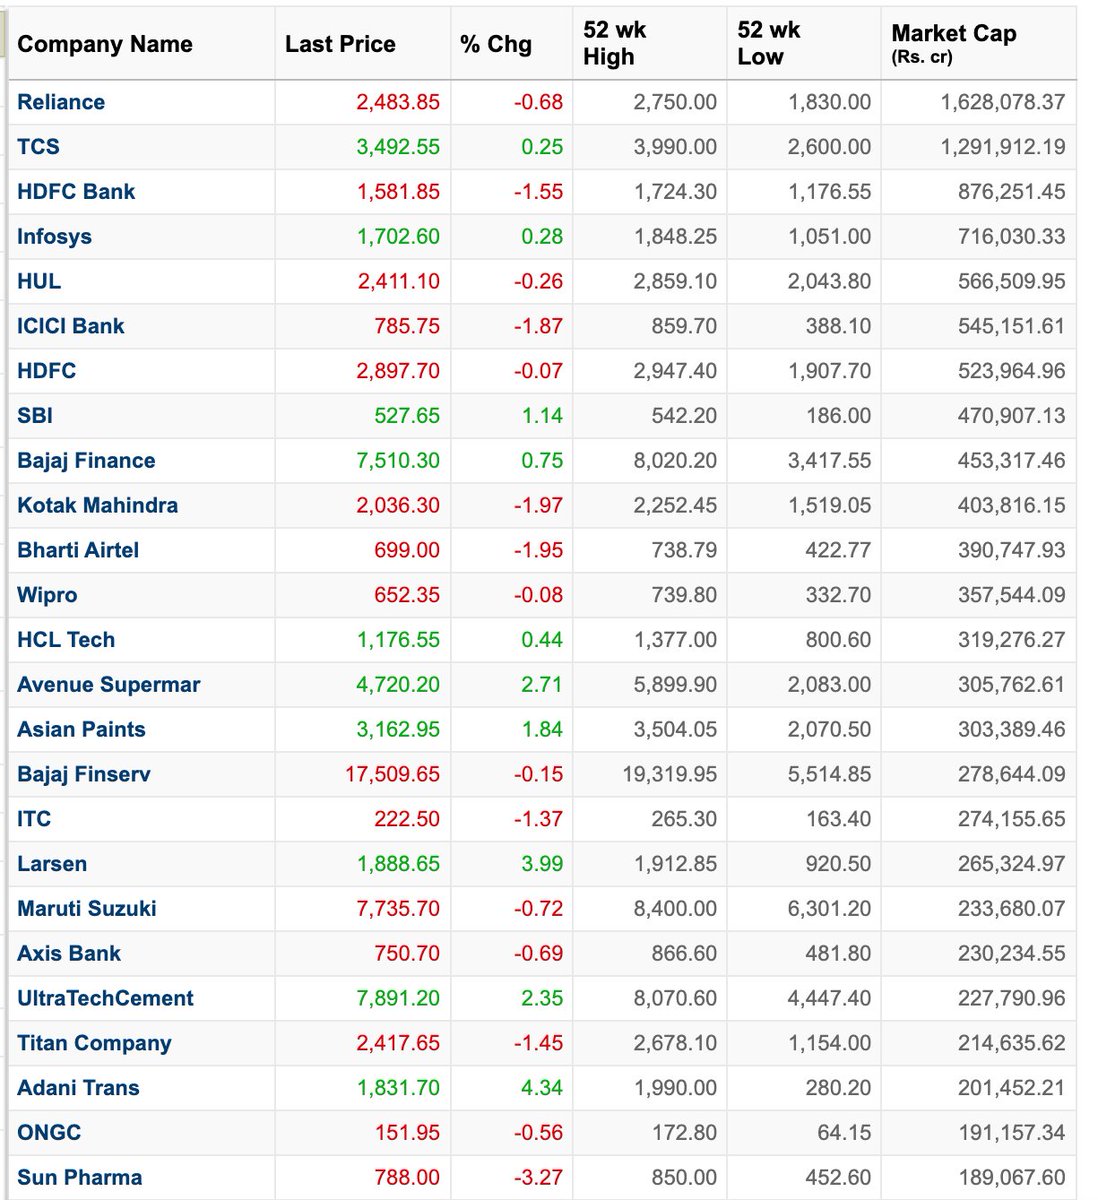The width and height of the screenshot is (1098, 1200).
Task: Click ONGC market cap 191,157.34
Action: pos(1012,1133)
